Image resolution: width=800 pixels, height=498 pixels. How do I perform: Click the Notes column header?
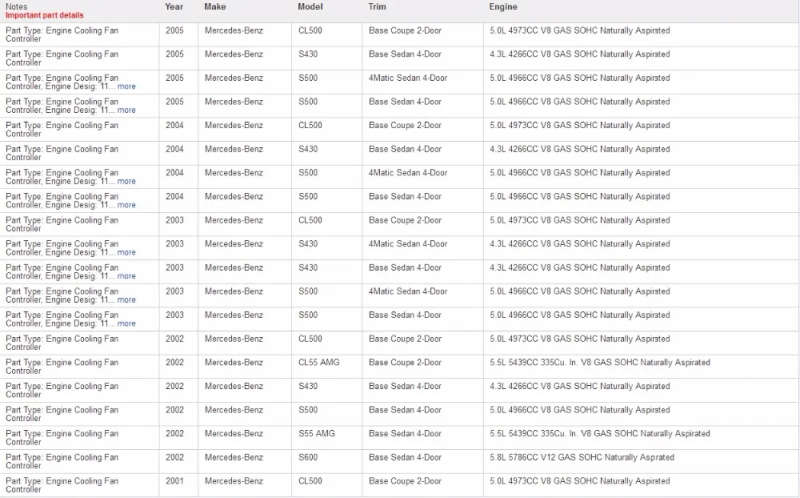pyautogui.click(x=16, y=7)
